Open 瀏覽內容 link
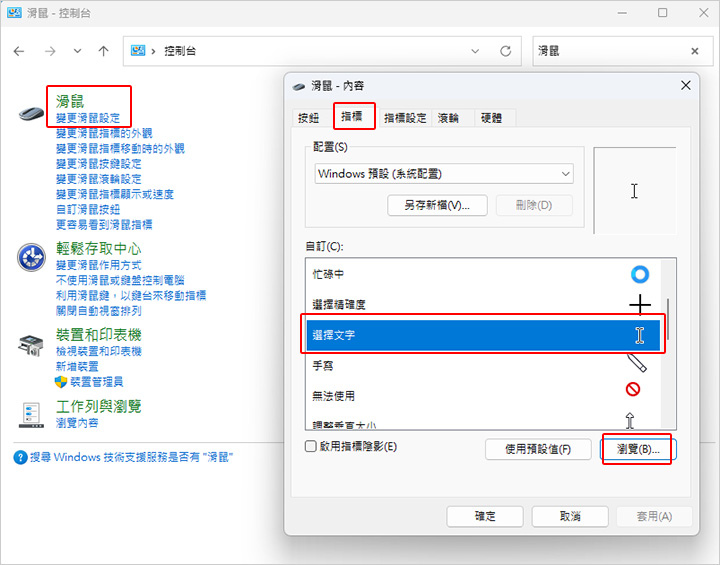Screen dimensions: 720x565 click(x=77, y=423)
